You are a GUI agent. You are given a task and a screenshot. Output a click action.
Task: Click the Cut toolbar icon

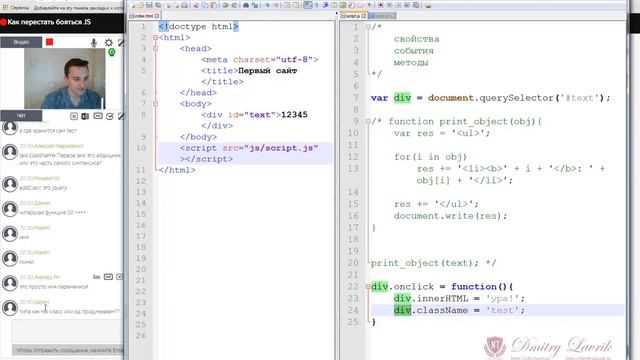click(x=196, y=5)
